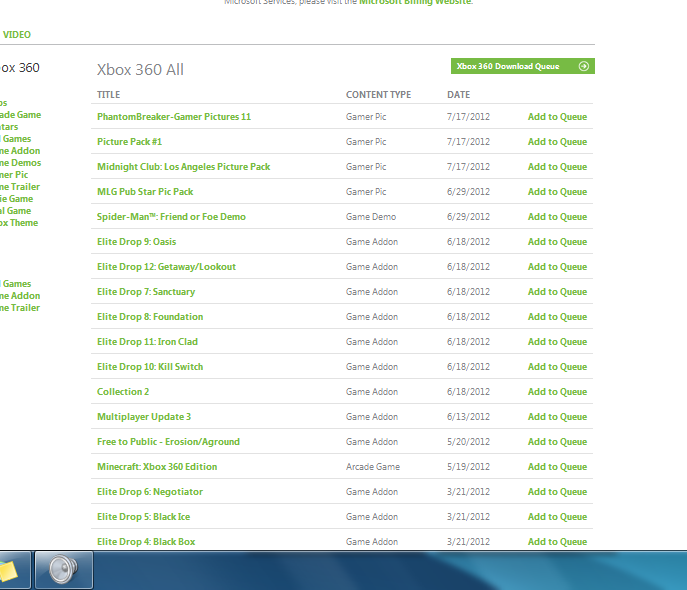This screenshot has width=687, height=590.
Task: Open Elite Drop 5: Black Ice link
Action: [x=143, y=516]
